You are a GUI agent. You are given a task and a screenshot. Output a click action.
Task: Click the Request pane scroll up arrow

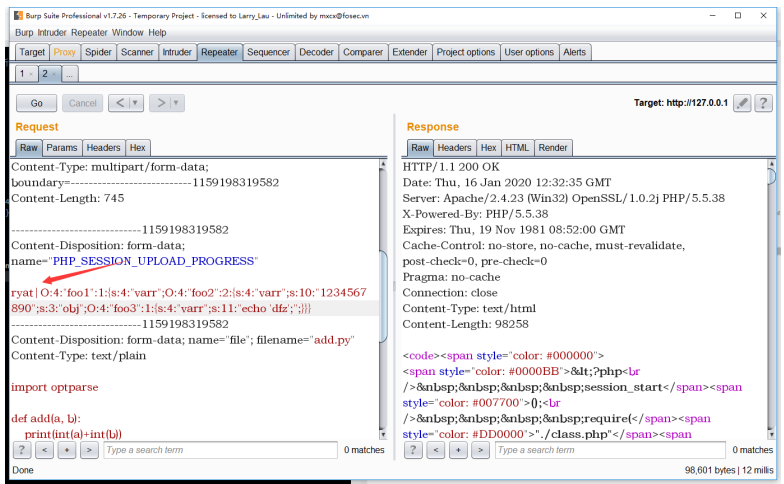(x=383, y=164)
